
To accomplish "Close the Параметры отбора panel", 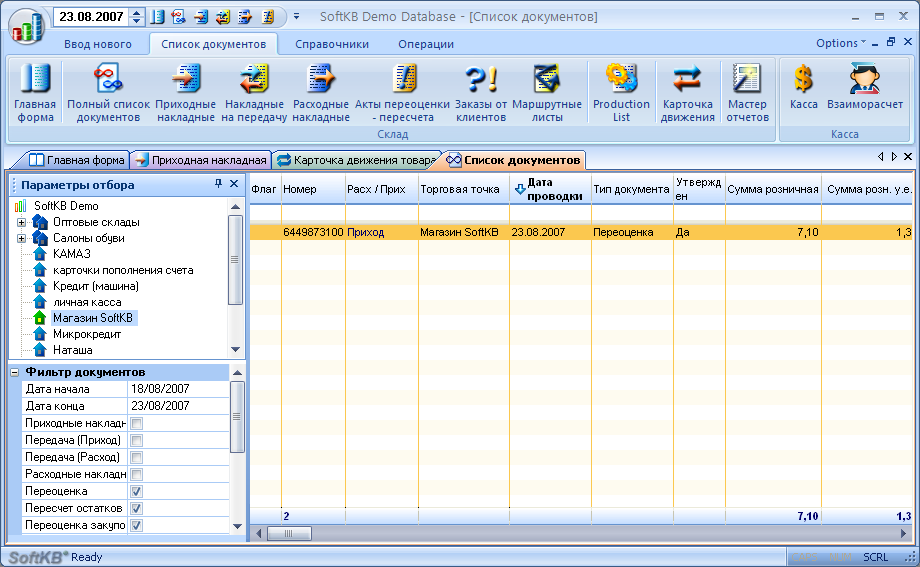I will tap(234, 184).
